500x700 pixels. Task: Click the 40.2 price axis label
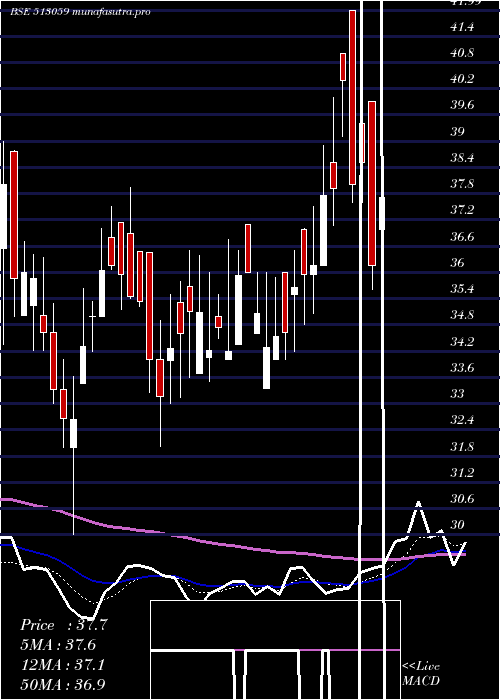[x=462, y=79]
